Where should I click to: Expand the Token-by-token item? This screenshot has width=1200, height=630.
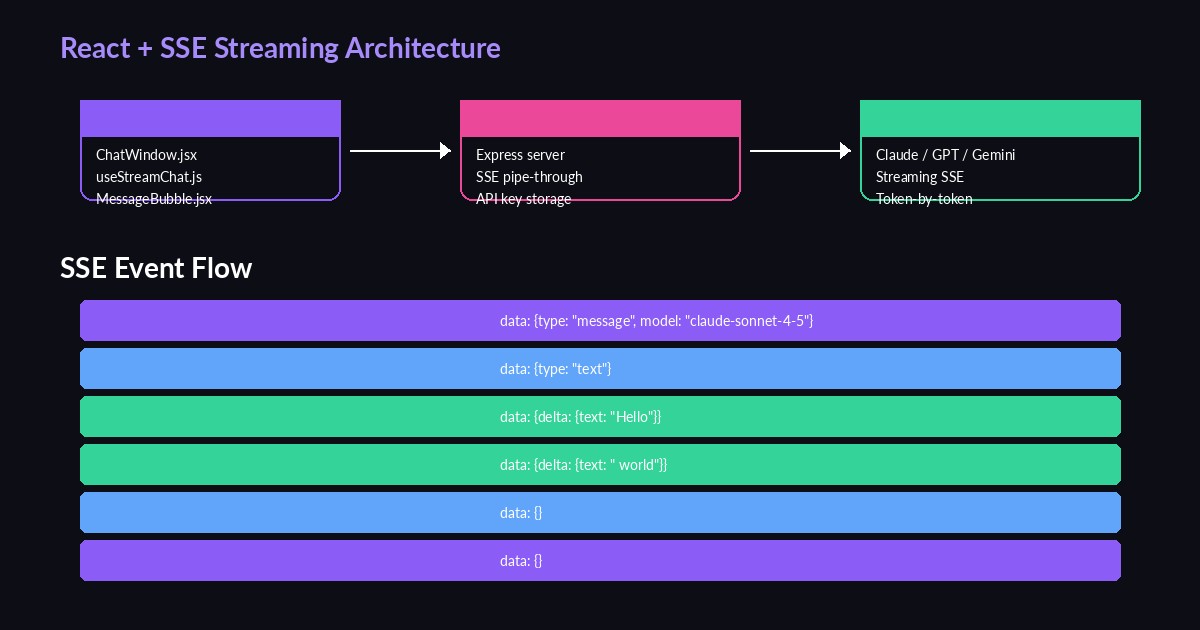[x=923, y=199]
